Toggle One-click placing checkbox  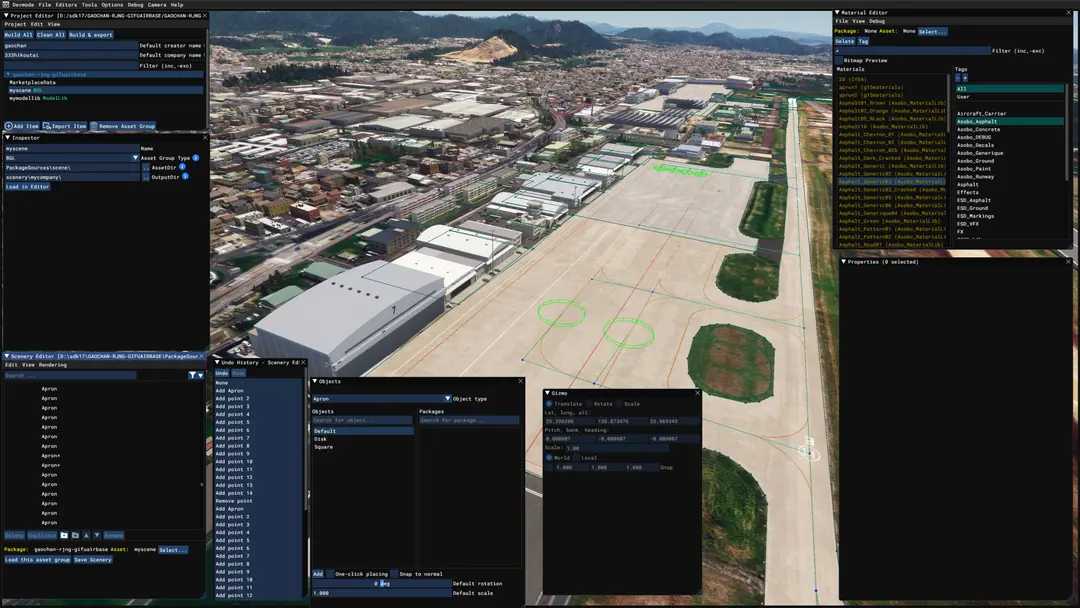pos(330,574)
